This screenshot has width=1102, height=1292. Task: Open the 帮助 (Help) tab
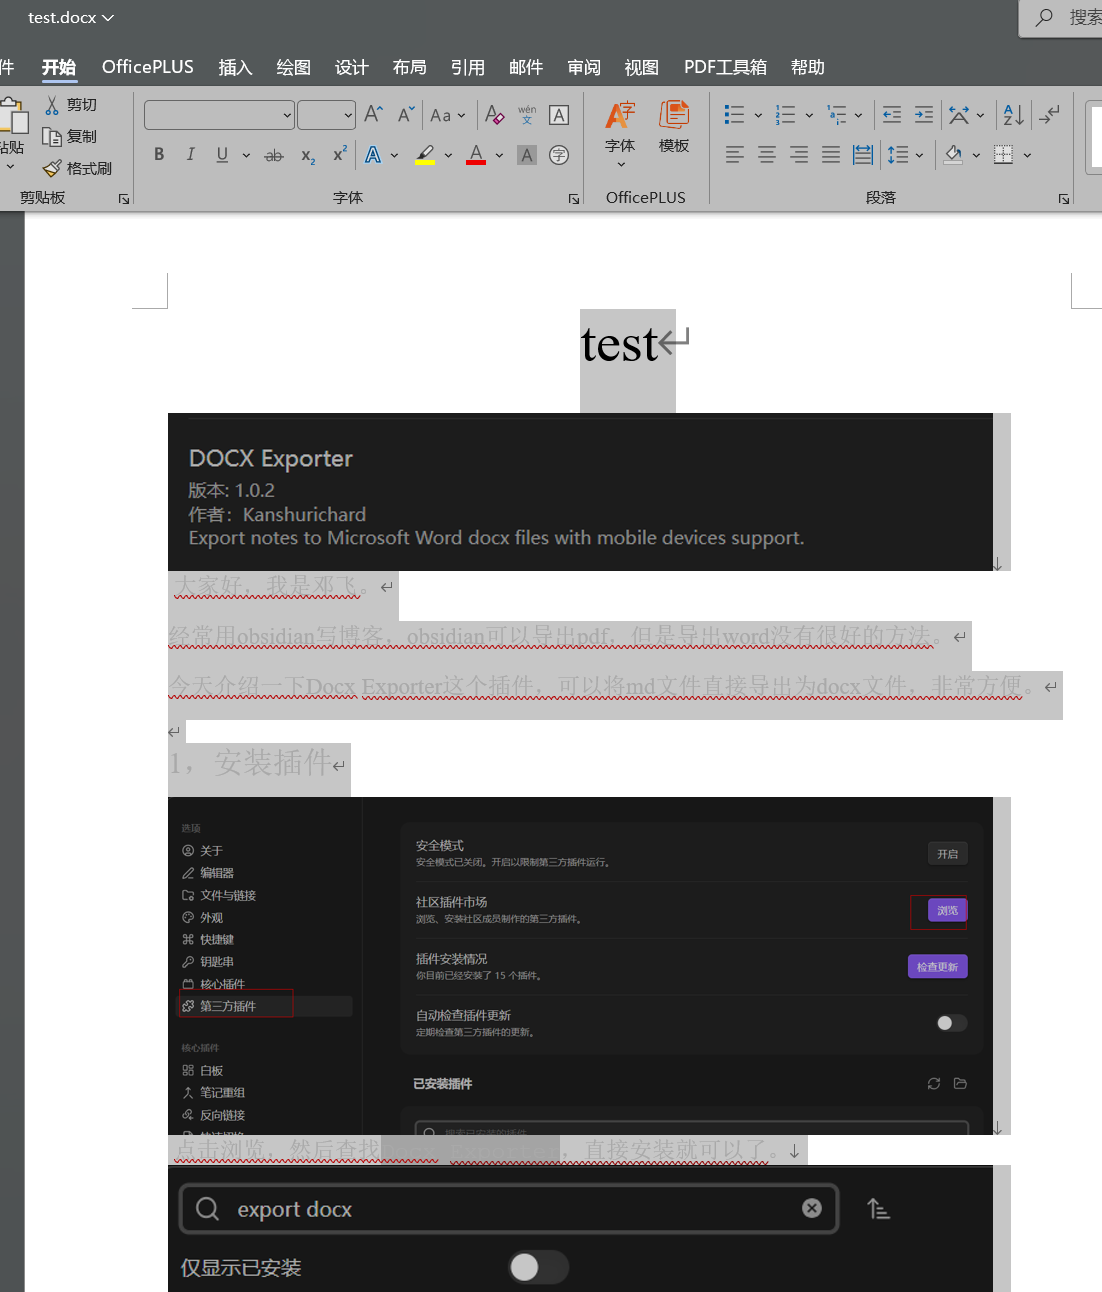pyautogui.click(x=807, y=67)
